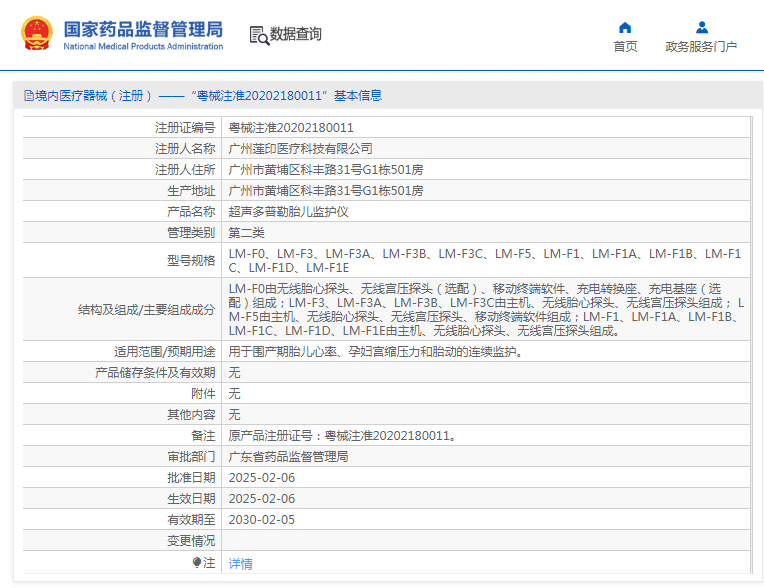764x588 pixels.
Task: Click registration number value 粤械注准20202180011
Action: click(291, 128)
